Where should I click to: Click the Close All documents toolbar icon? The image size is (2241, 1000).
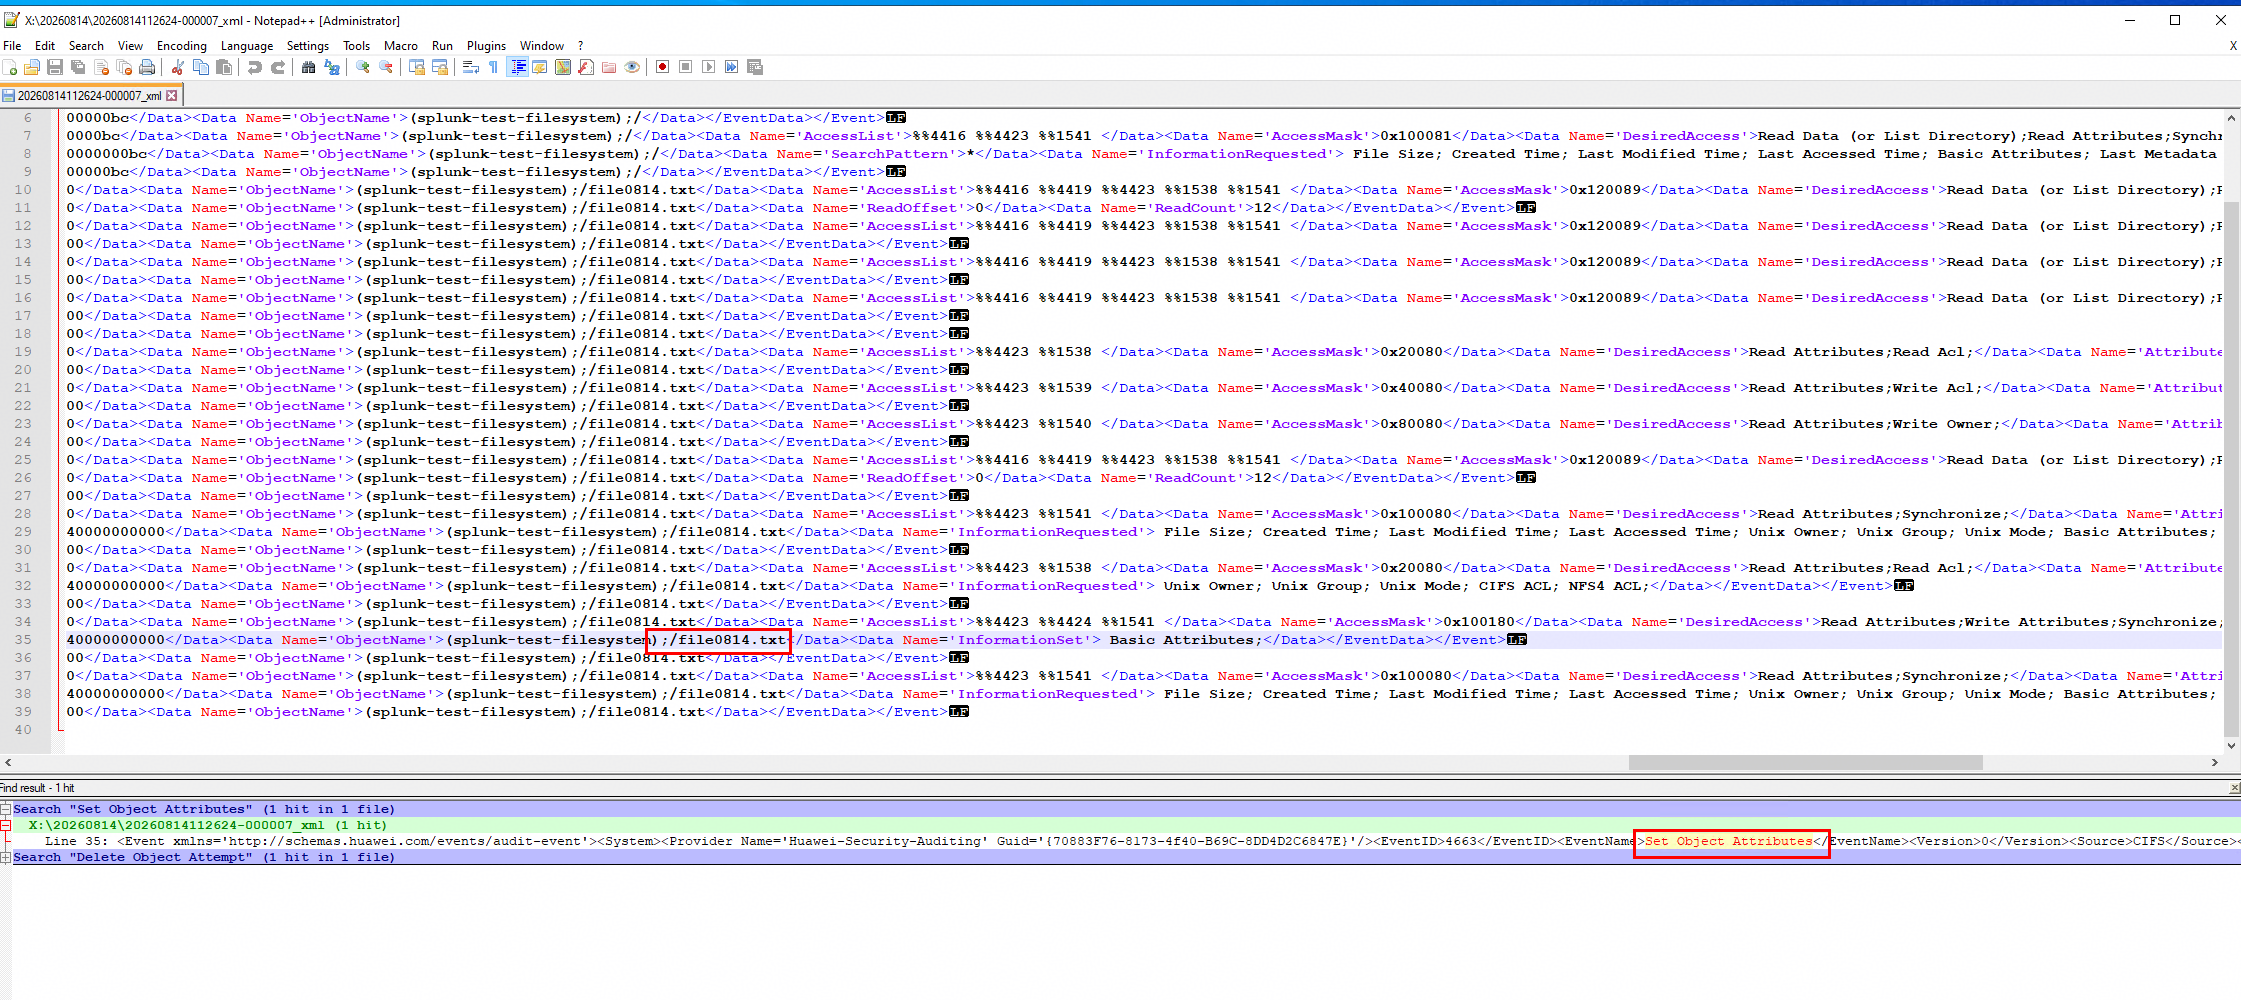pyautogui.click(x=124, y=67)
